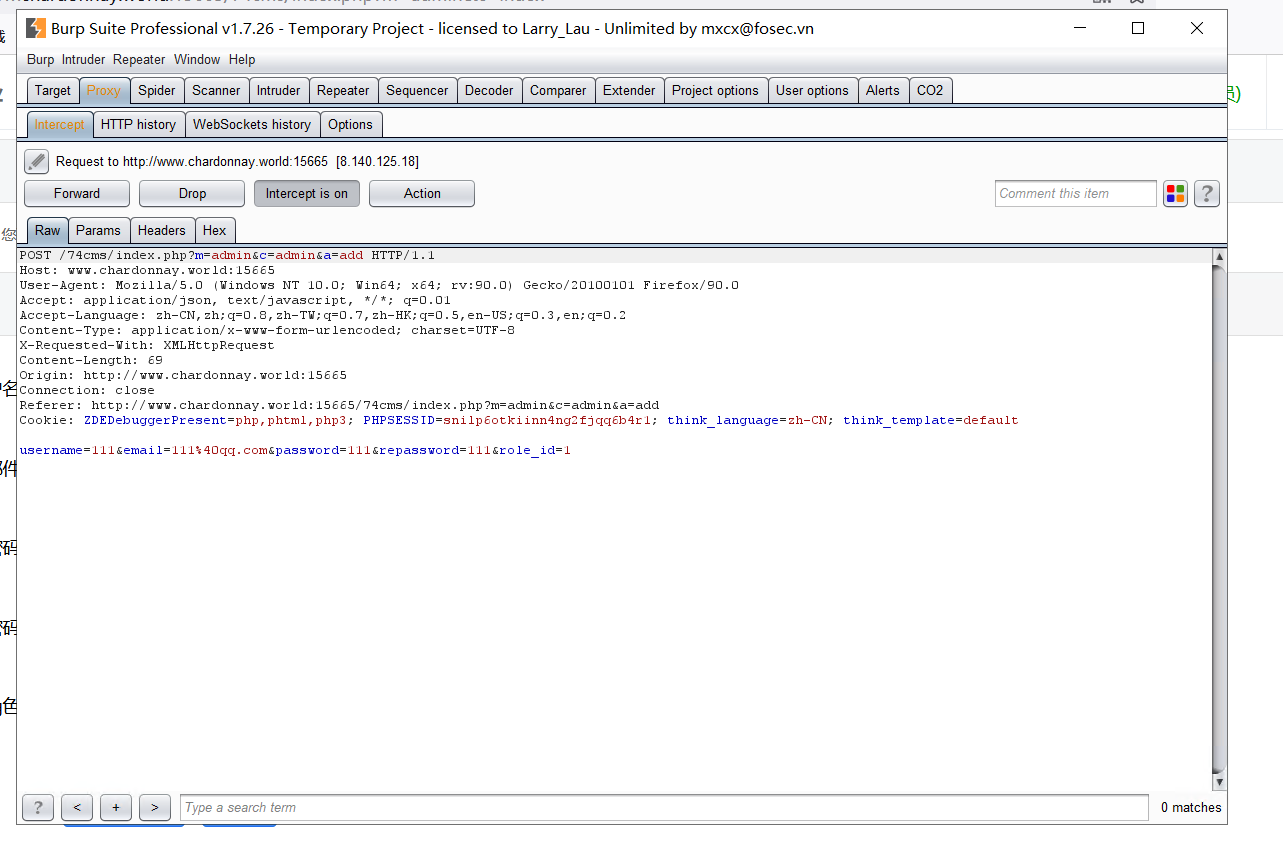Open the highlight color picker icon
Image resolution: width=1283 pixels, height=844 pixels.
[1176, 194]
